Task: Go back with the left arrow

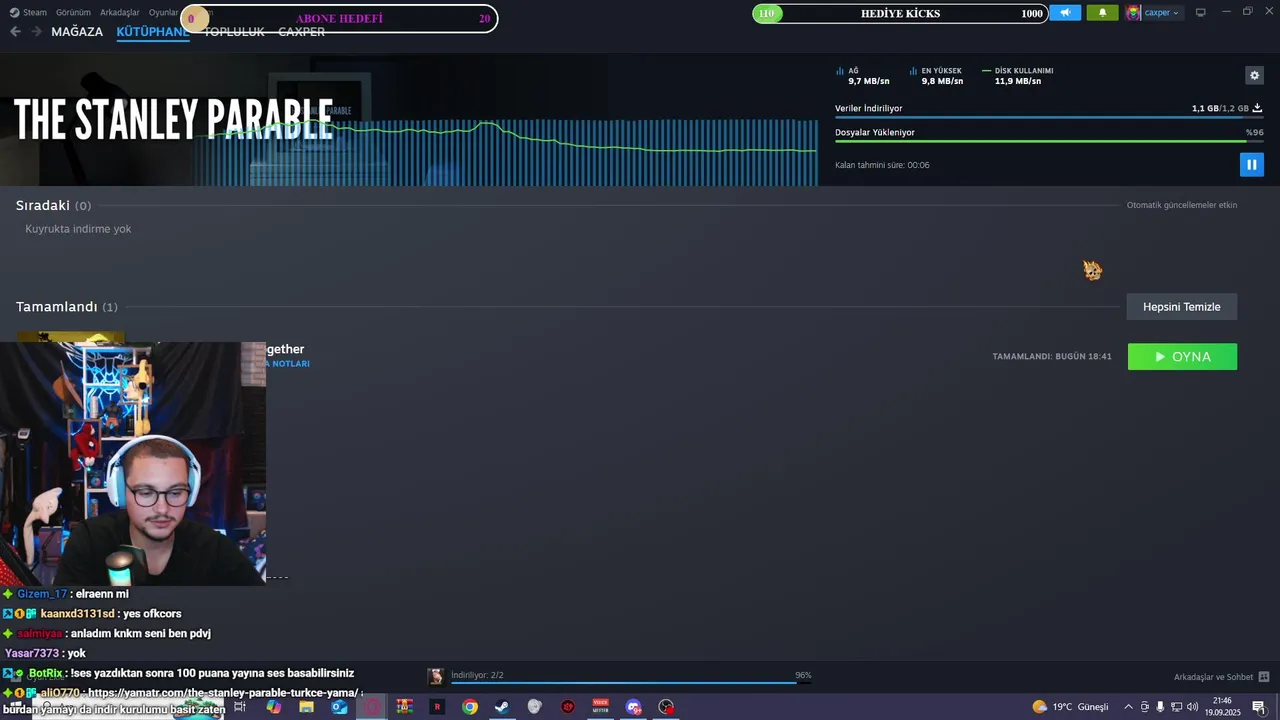Action: 15,32
